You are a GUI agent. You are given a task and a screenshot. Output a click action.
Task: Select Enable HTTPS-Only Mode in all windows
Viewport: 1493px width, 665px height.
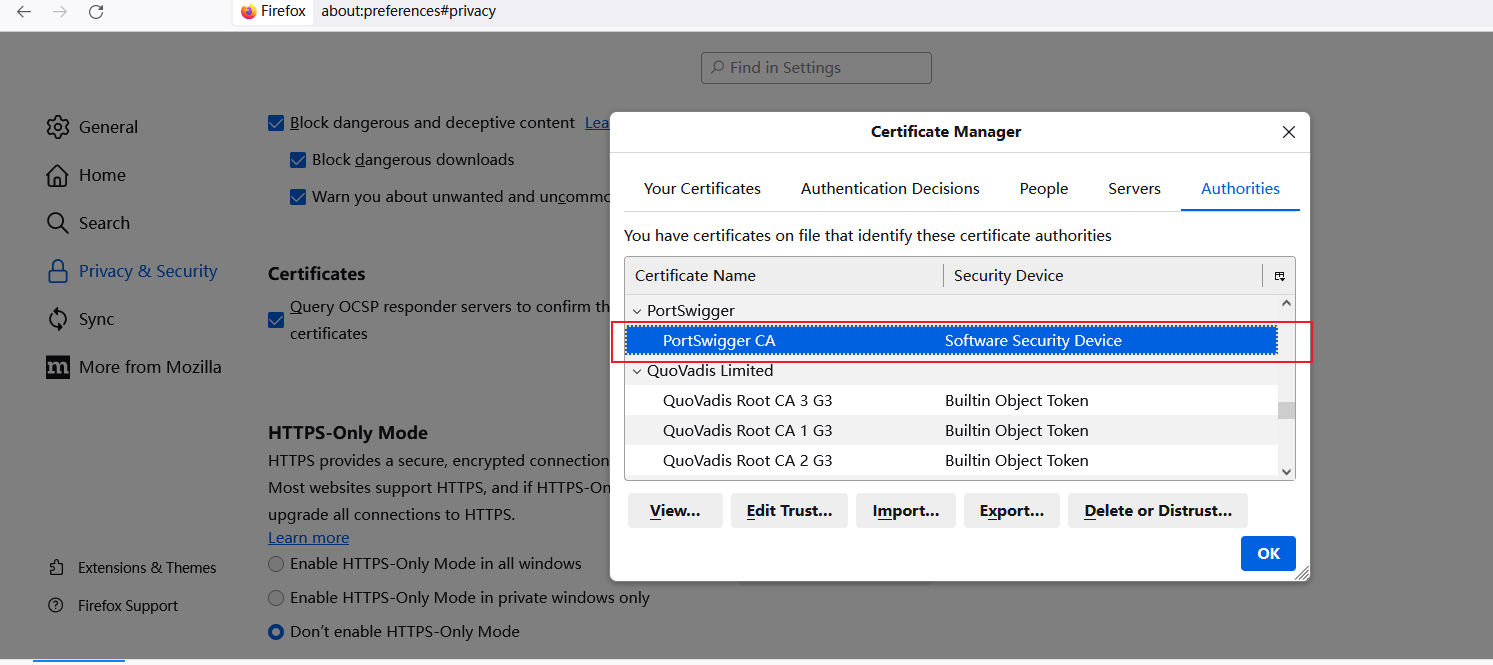276,564
